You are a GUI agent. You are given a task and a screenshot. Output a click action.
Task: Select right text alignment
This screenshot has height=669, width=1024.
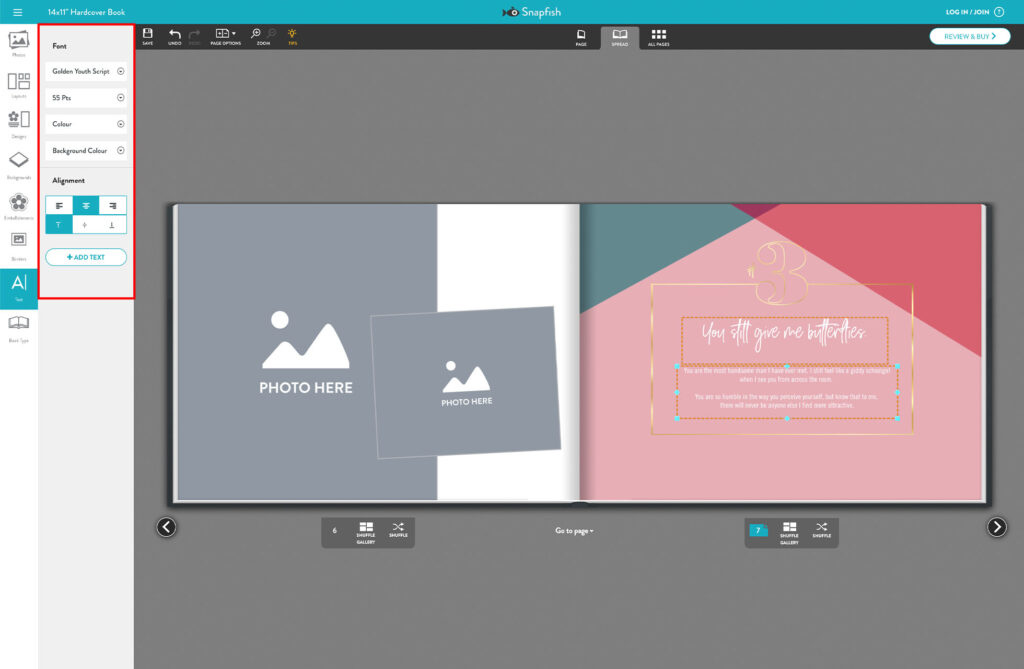pyautogui.click(x=113, y=206)
